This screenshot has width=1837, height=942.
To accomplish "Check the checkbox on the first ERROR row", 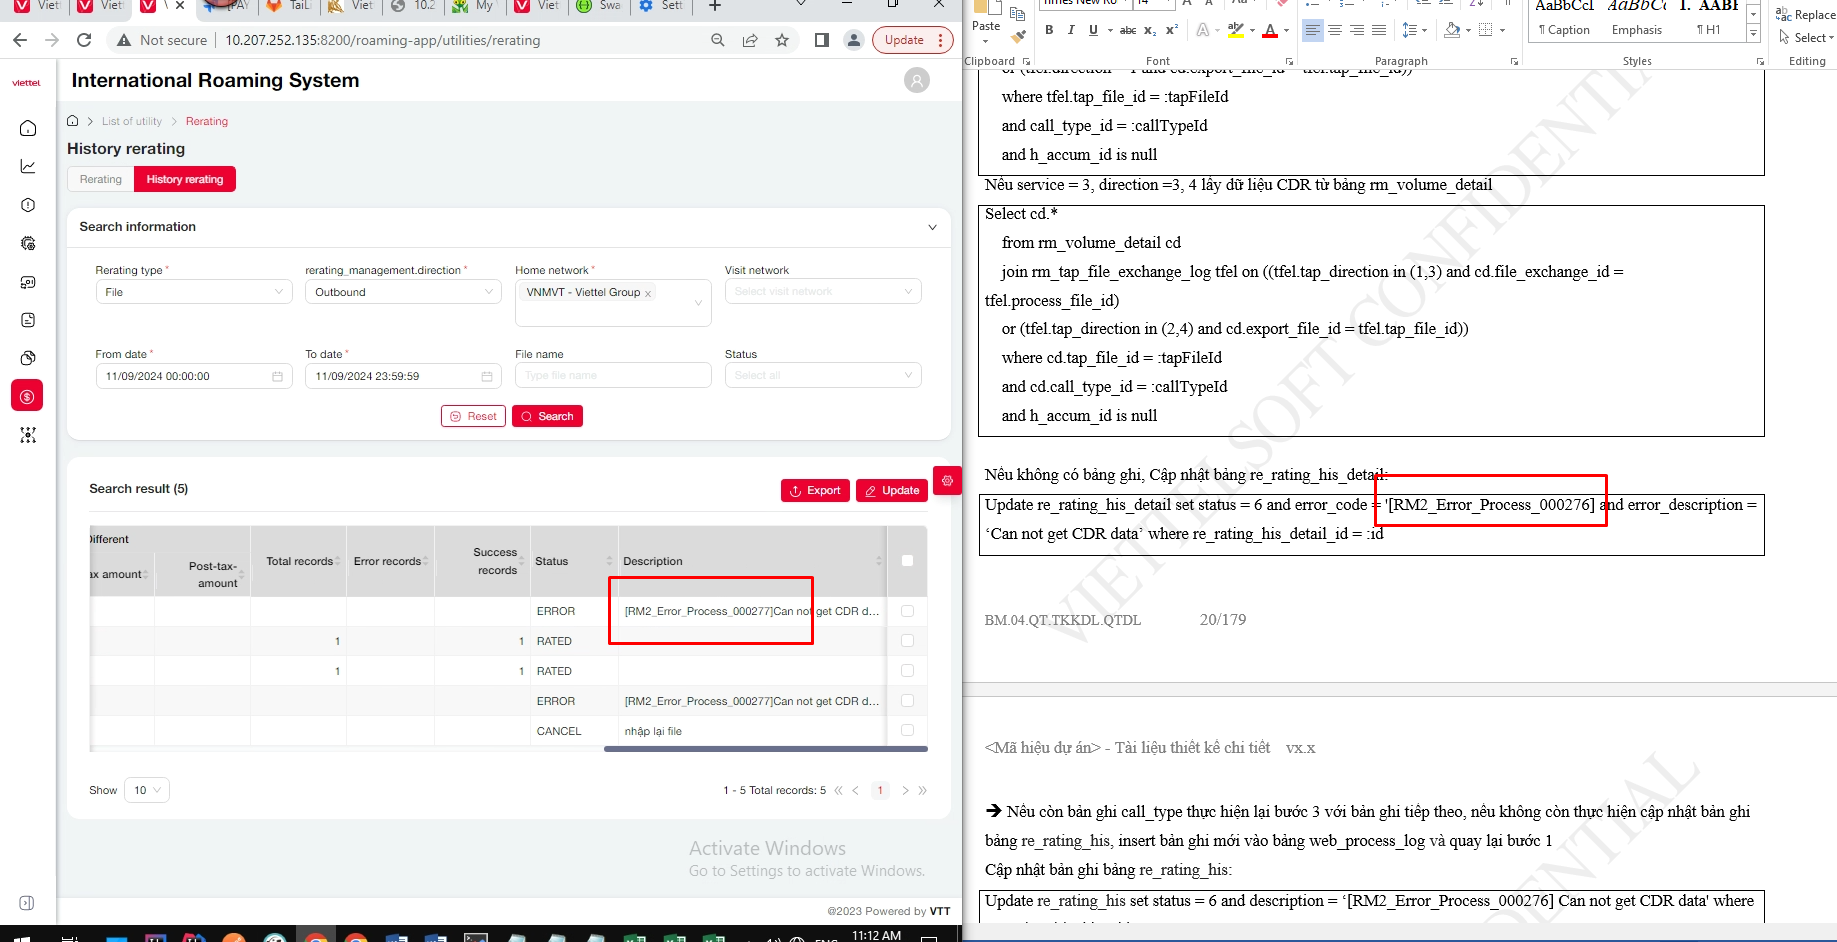I will [907, 611].
